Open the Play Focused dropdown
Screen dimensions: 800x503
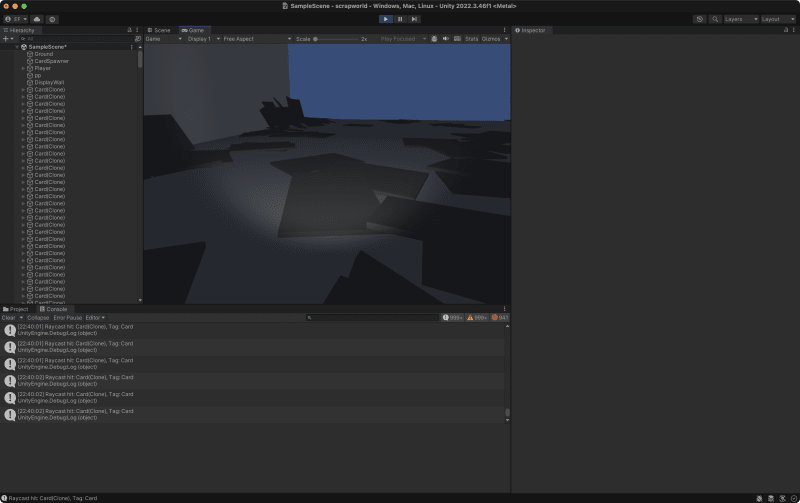pyautogui.click(x=403, y=39)
